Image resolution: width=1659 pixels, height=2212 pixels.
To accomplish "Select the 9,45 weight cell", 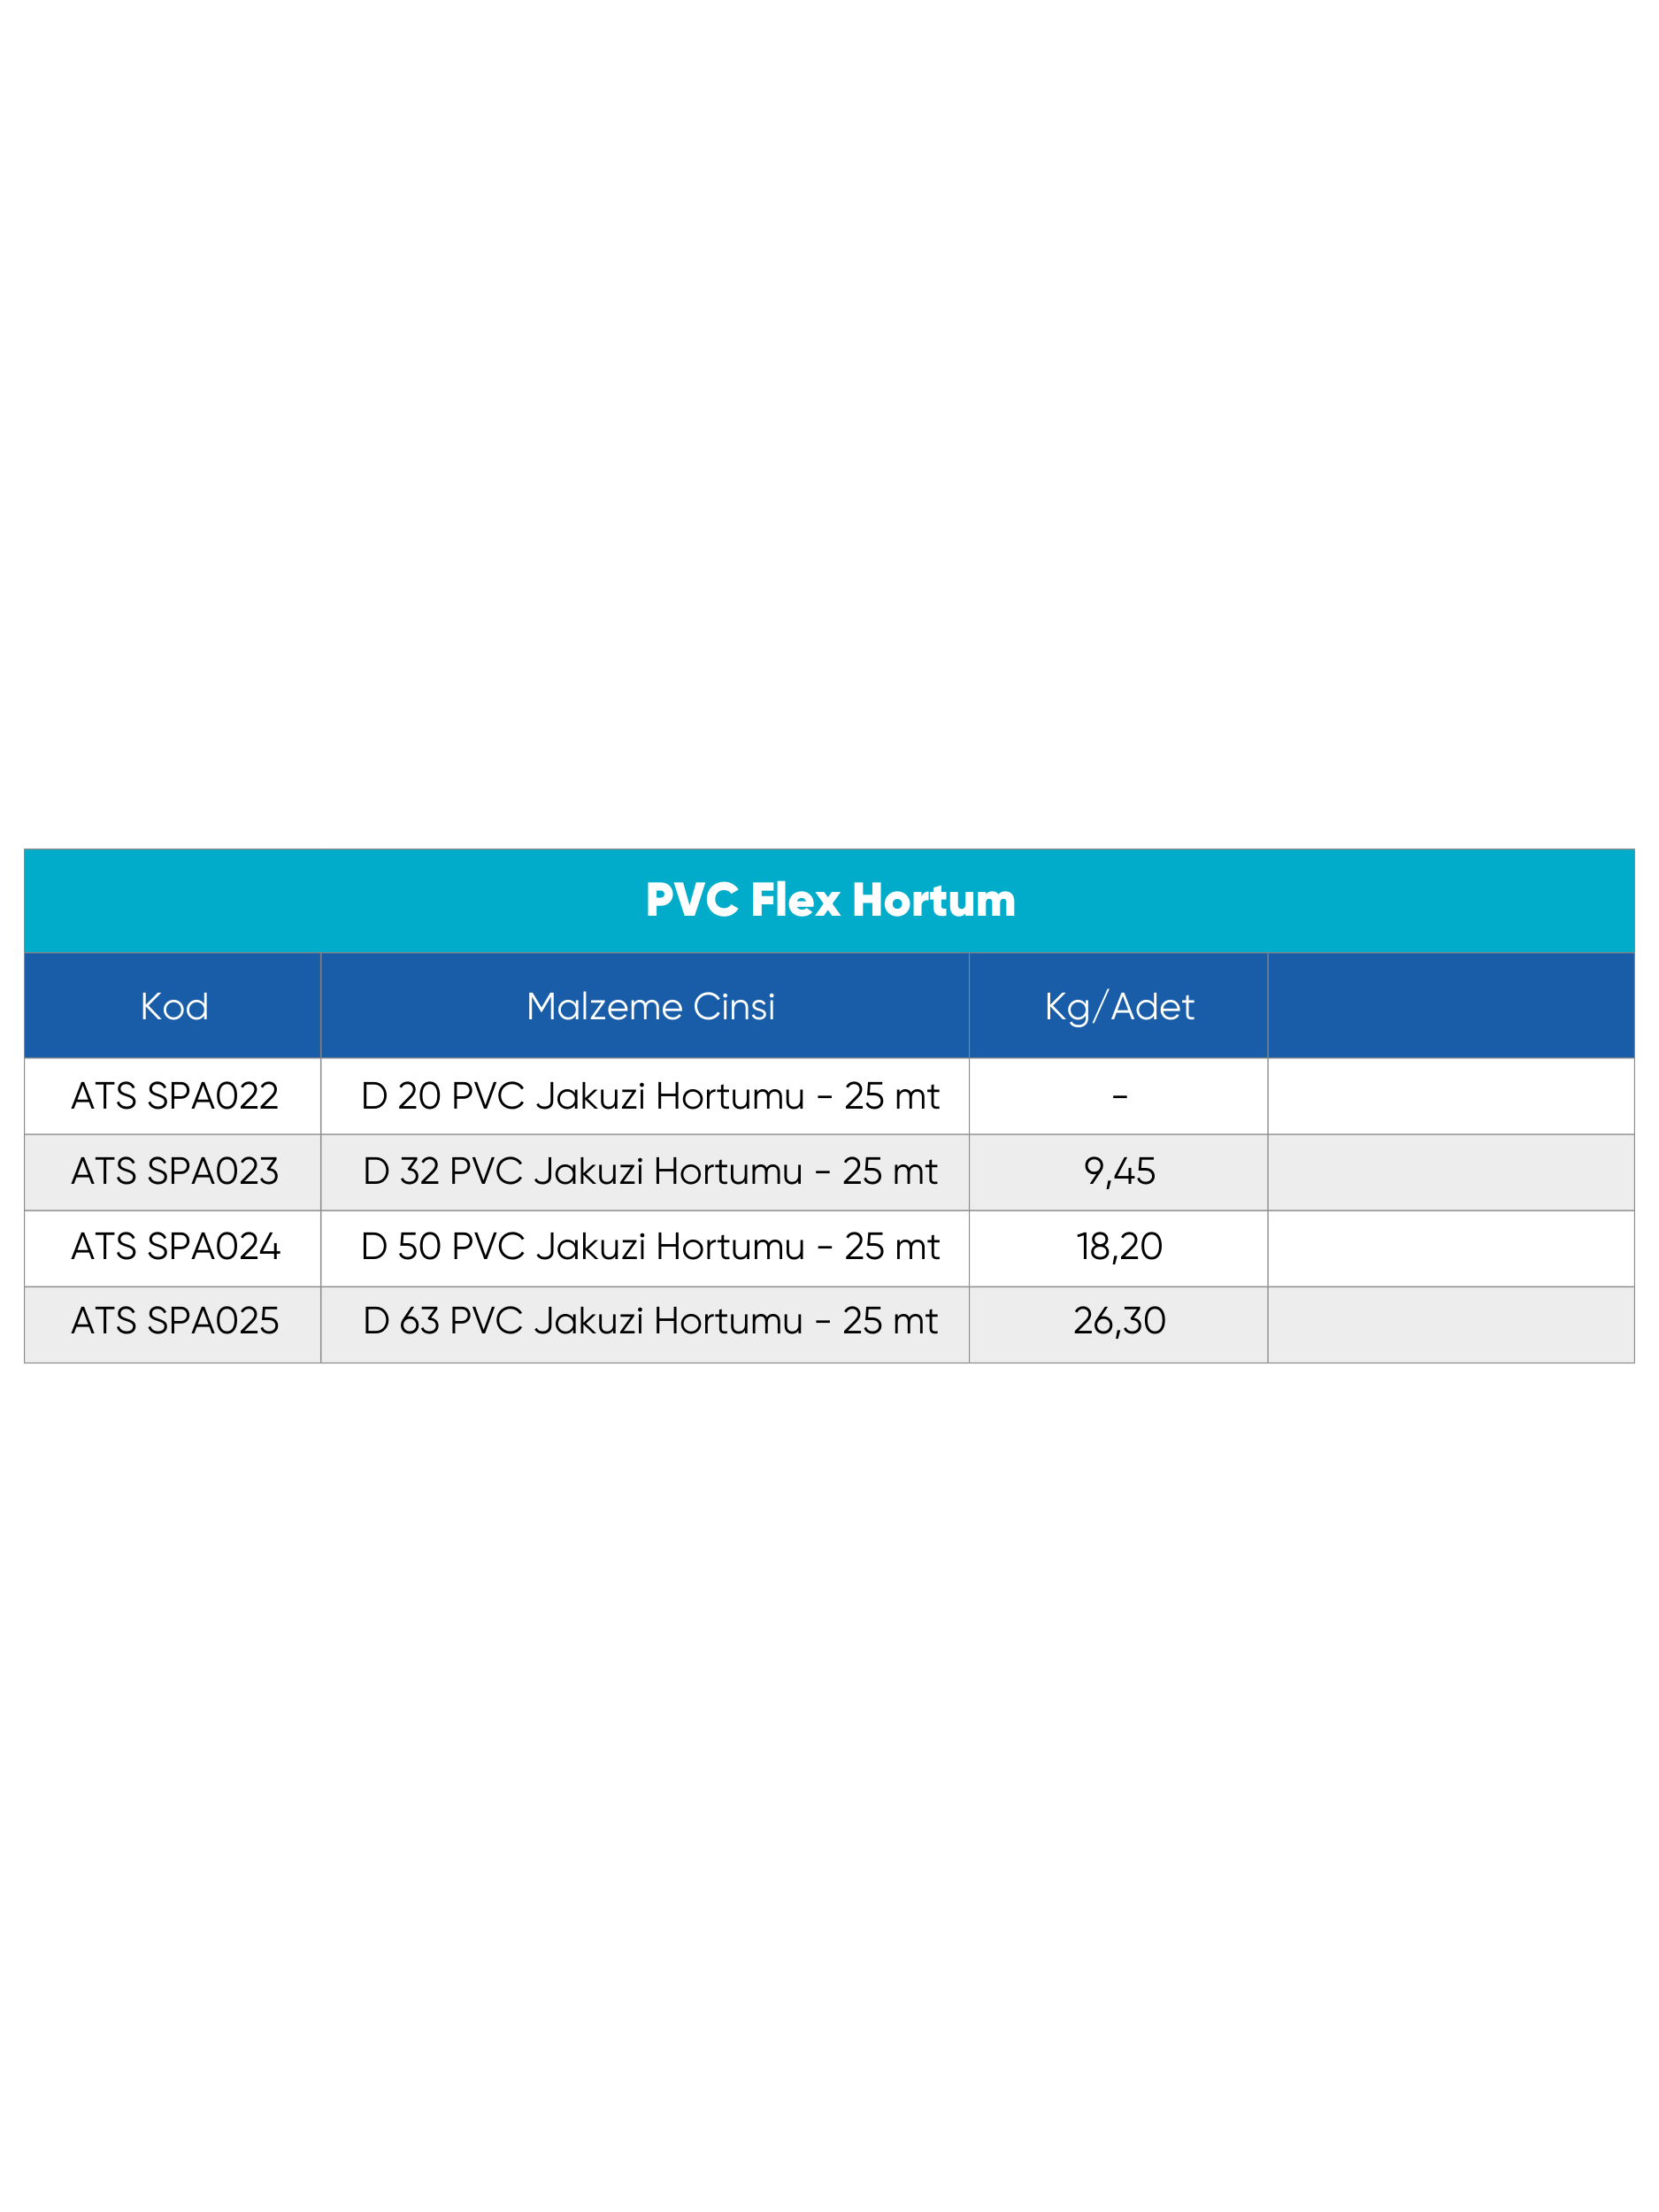I will tap(1119, 1171).
